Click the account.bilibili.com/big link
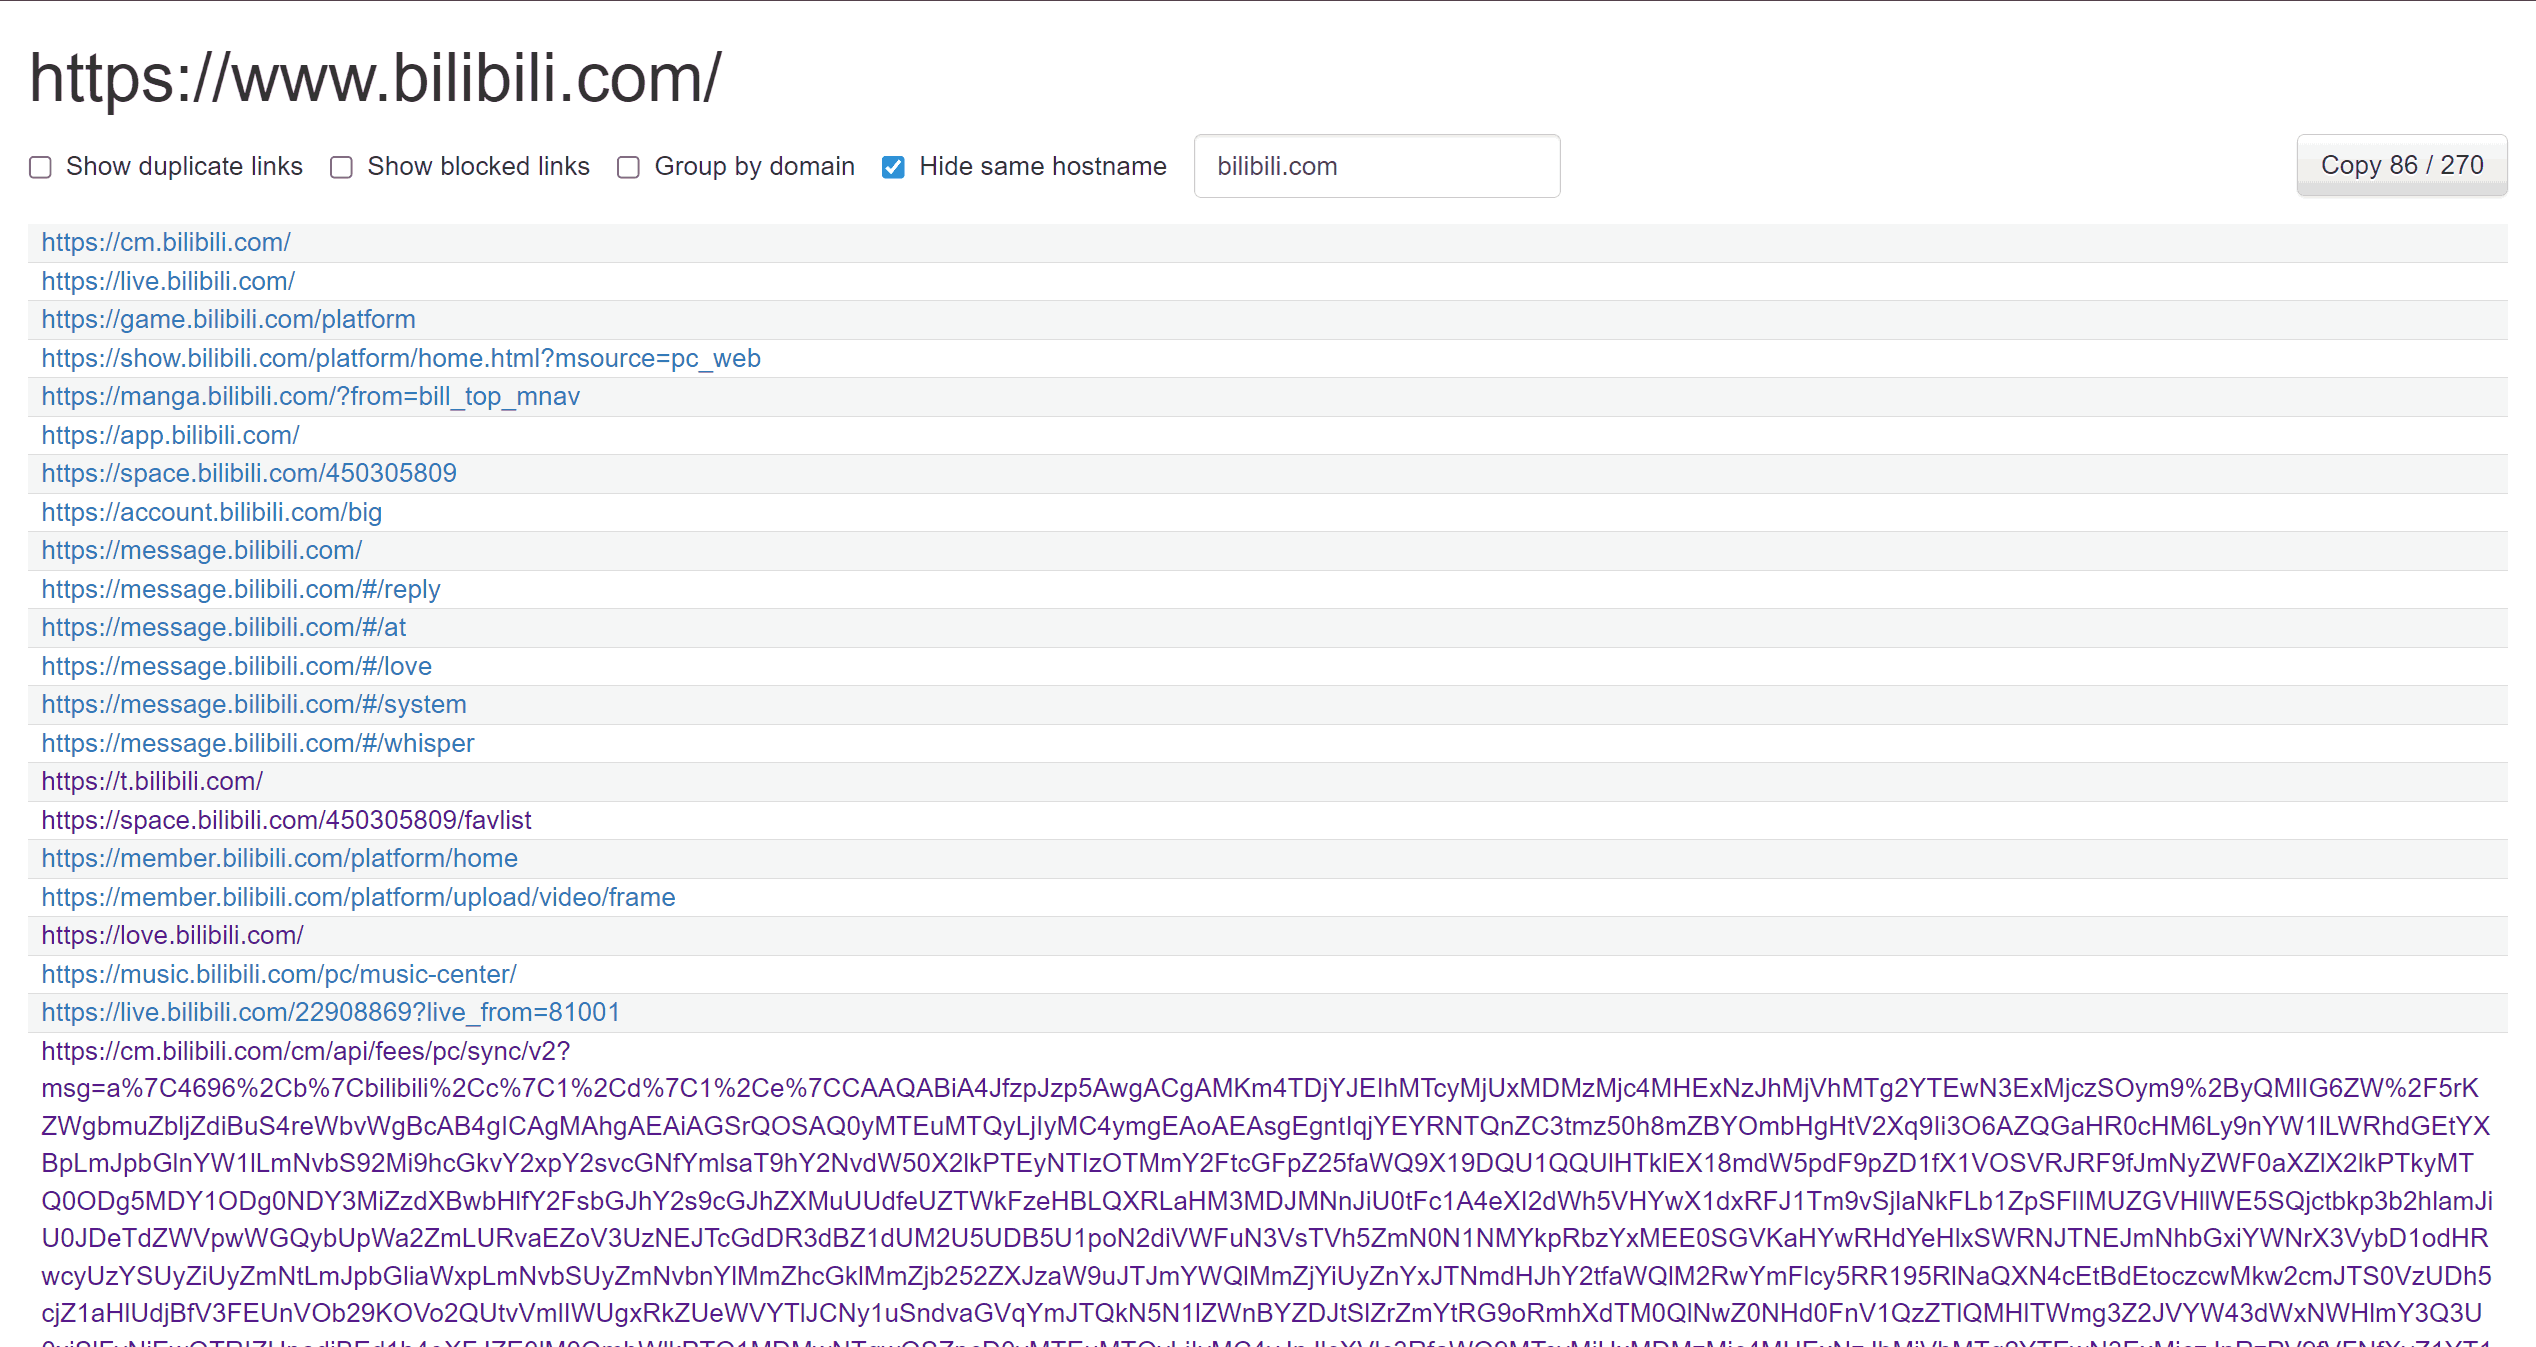The width and height of the screenshot is (2536, 1347). [x=211, y=512]
